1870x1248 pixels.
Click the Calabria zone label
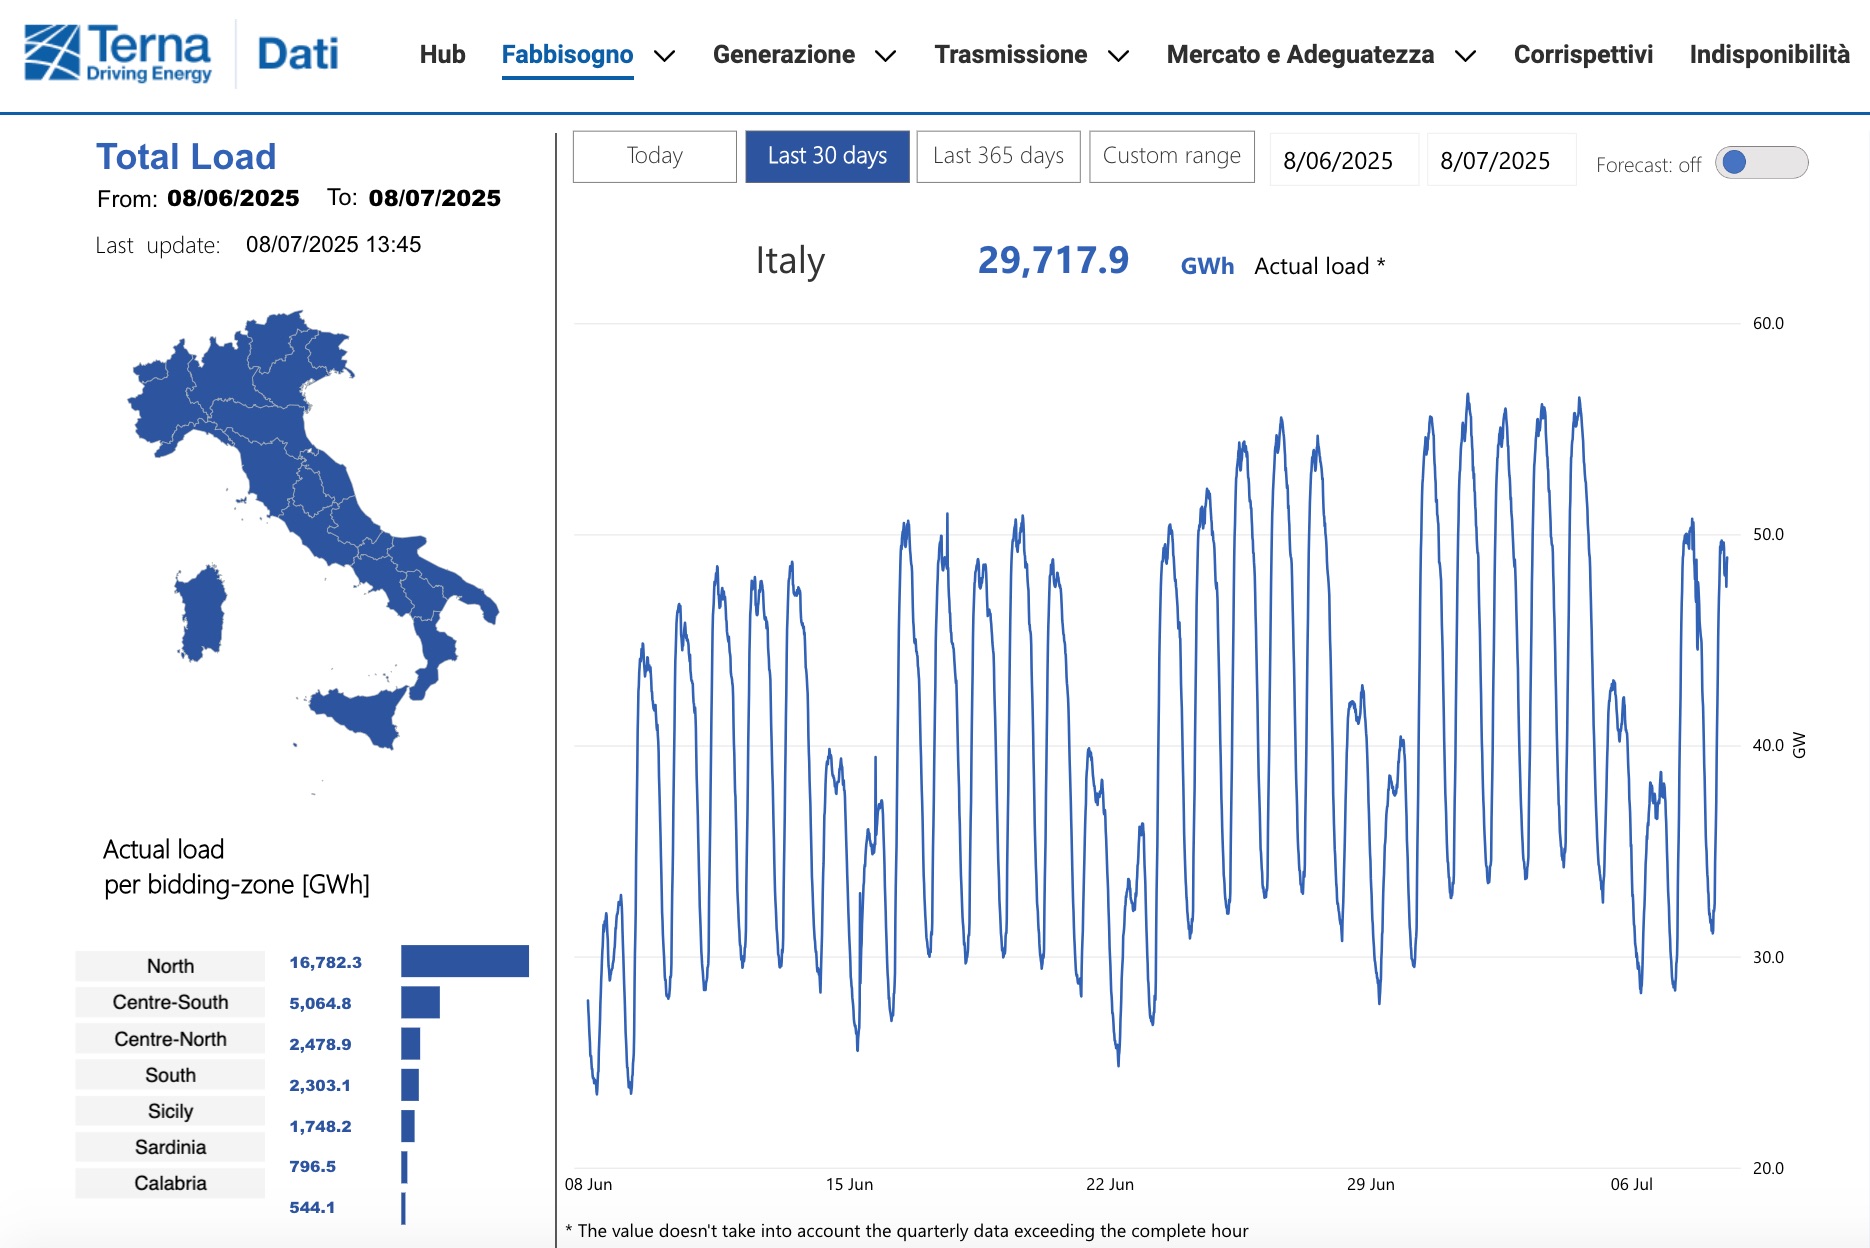[x=169, y=1183]
